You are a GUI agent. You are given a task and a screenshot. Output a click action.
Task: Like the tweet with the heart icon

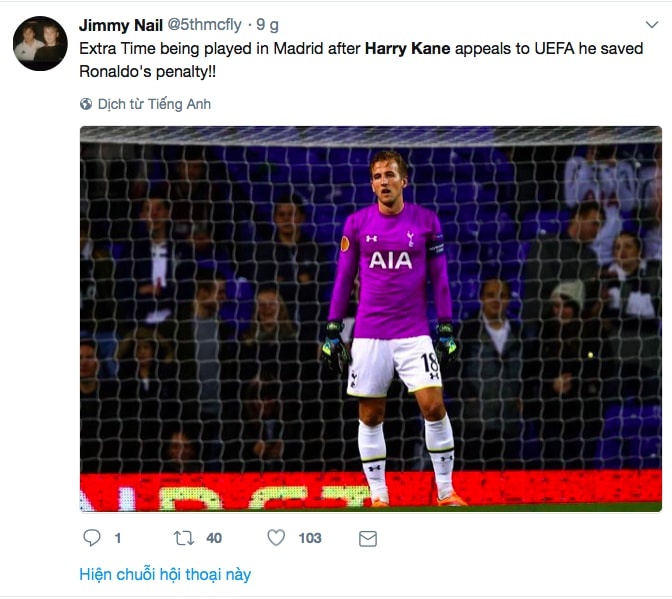[276, 538]
